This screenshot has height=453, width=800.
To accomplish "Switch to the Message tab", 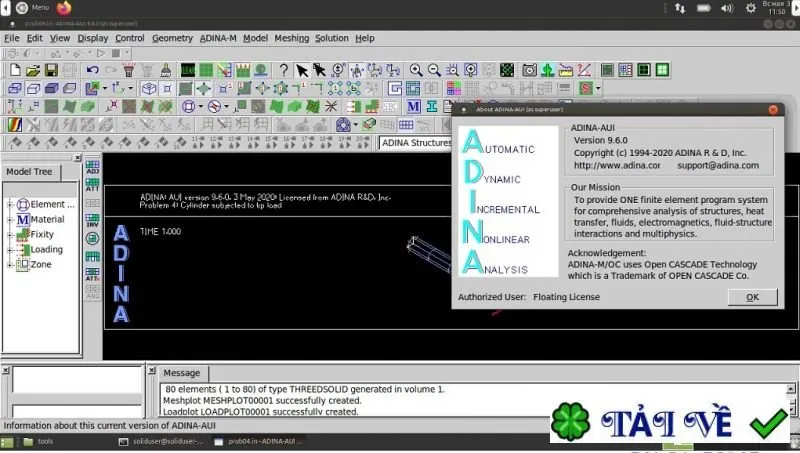I will [x=182, y=373].
